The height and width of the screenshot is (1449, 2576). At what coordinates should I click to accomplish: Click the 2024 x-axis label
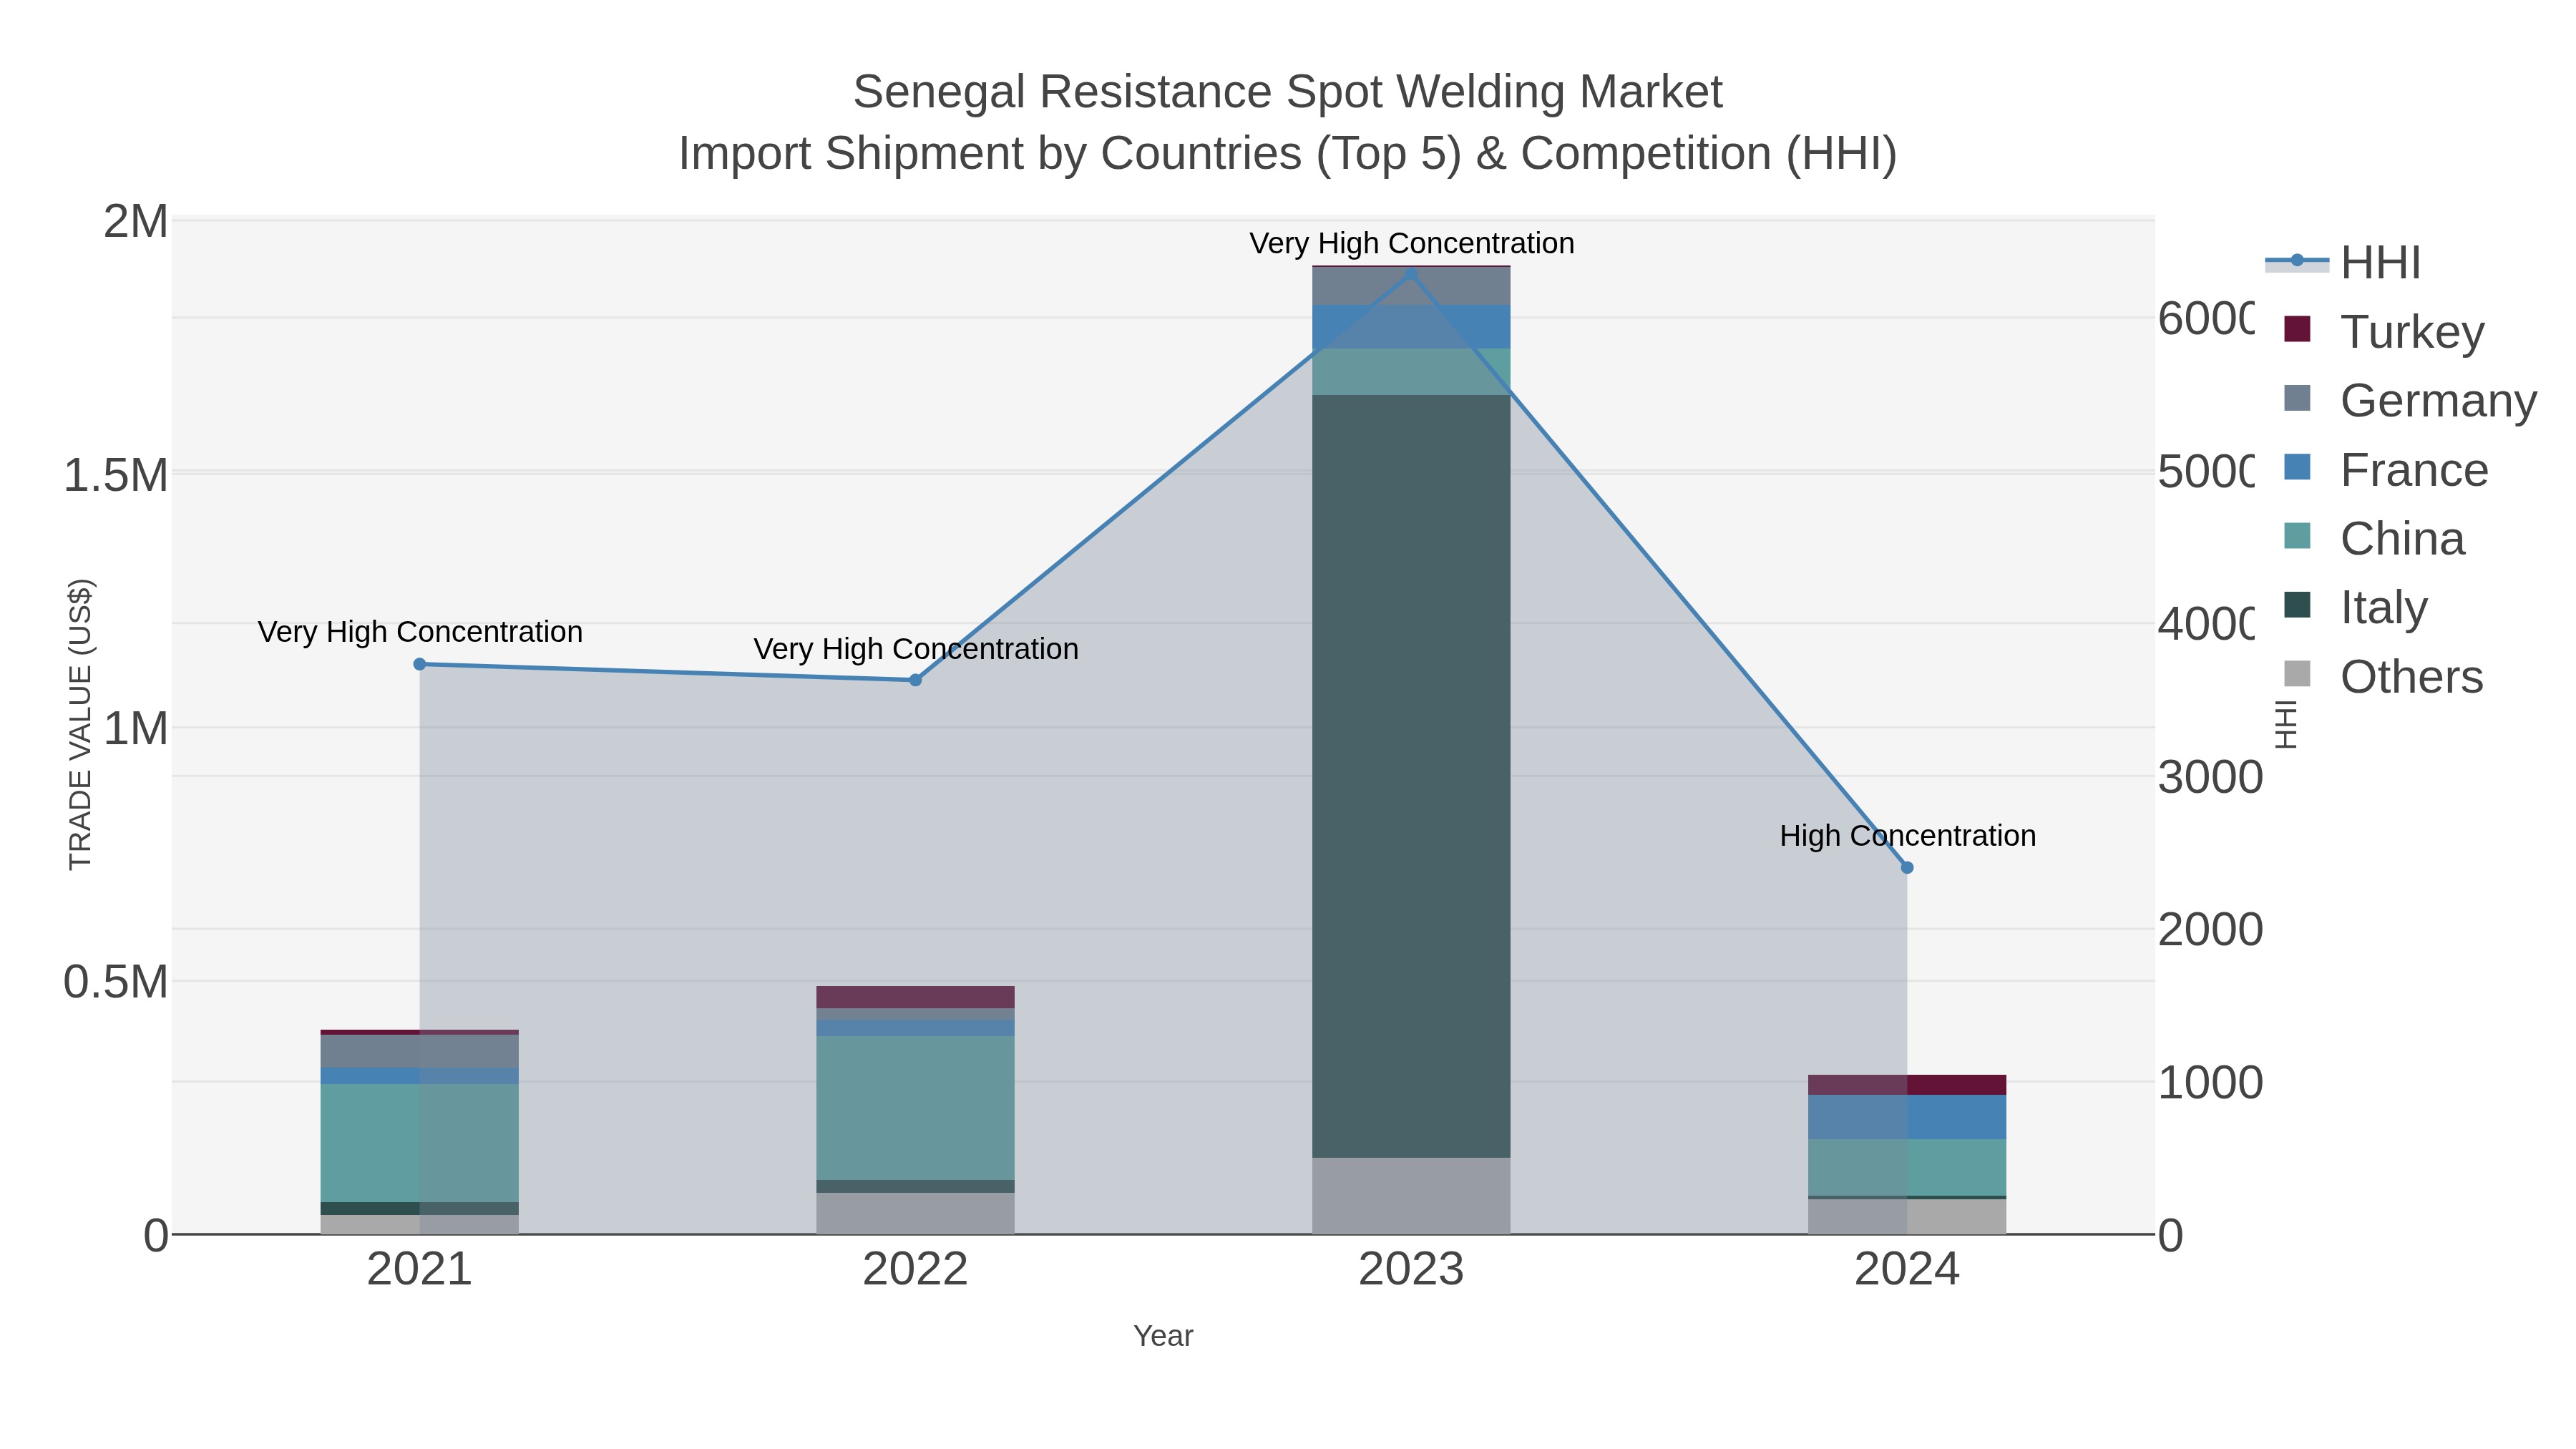1907,1270
